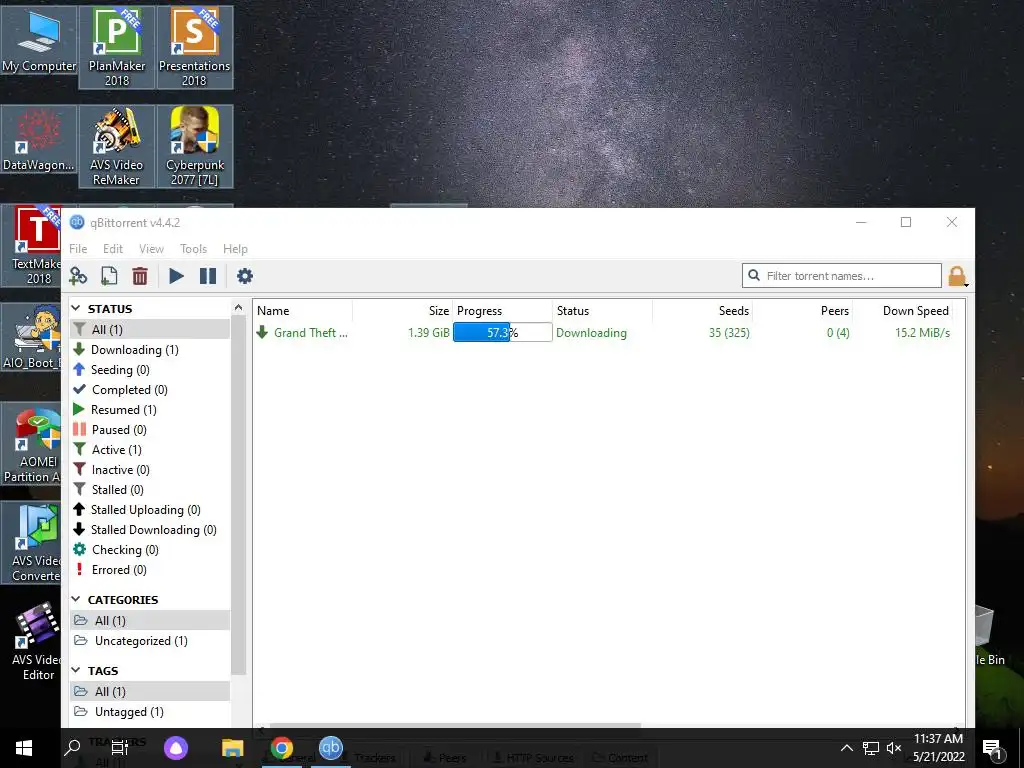Sort torrents by Progress column header
The image size is (1024, 768).
(x=503, y=311)
